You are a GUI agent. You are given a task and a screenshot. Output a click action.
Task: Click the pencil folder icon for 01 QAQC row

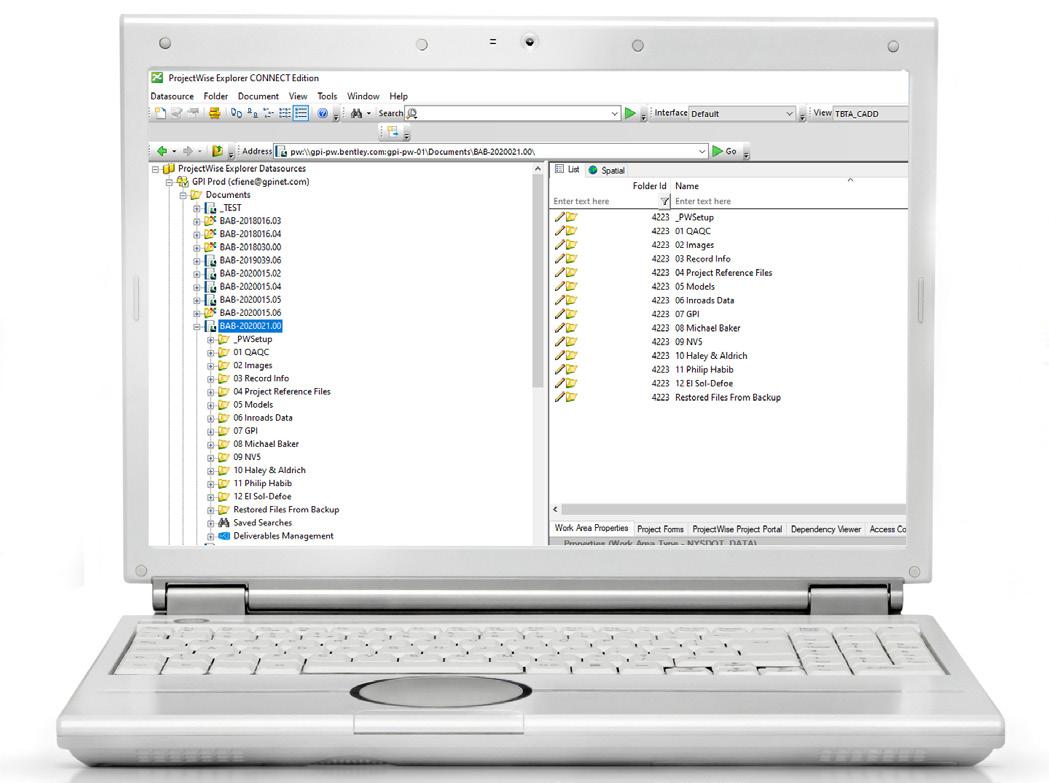pyautogui.click(x=566, y=231)
